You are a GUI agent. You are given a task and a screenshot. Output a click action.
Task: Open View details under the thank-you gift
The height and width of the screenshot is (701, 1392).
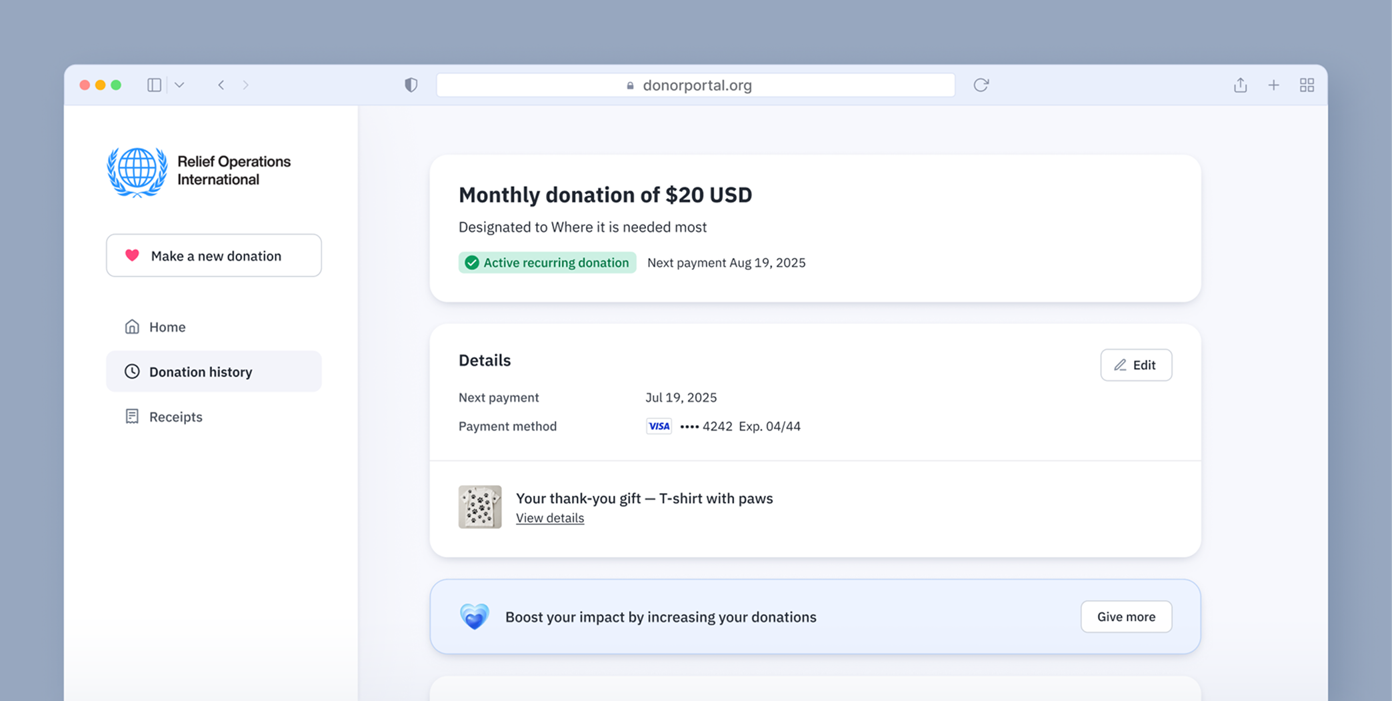click(549, 517)
